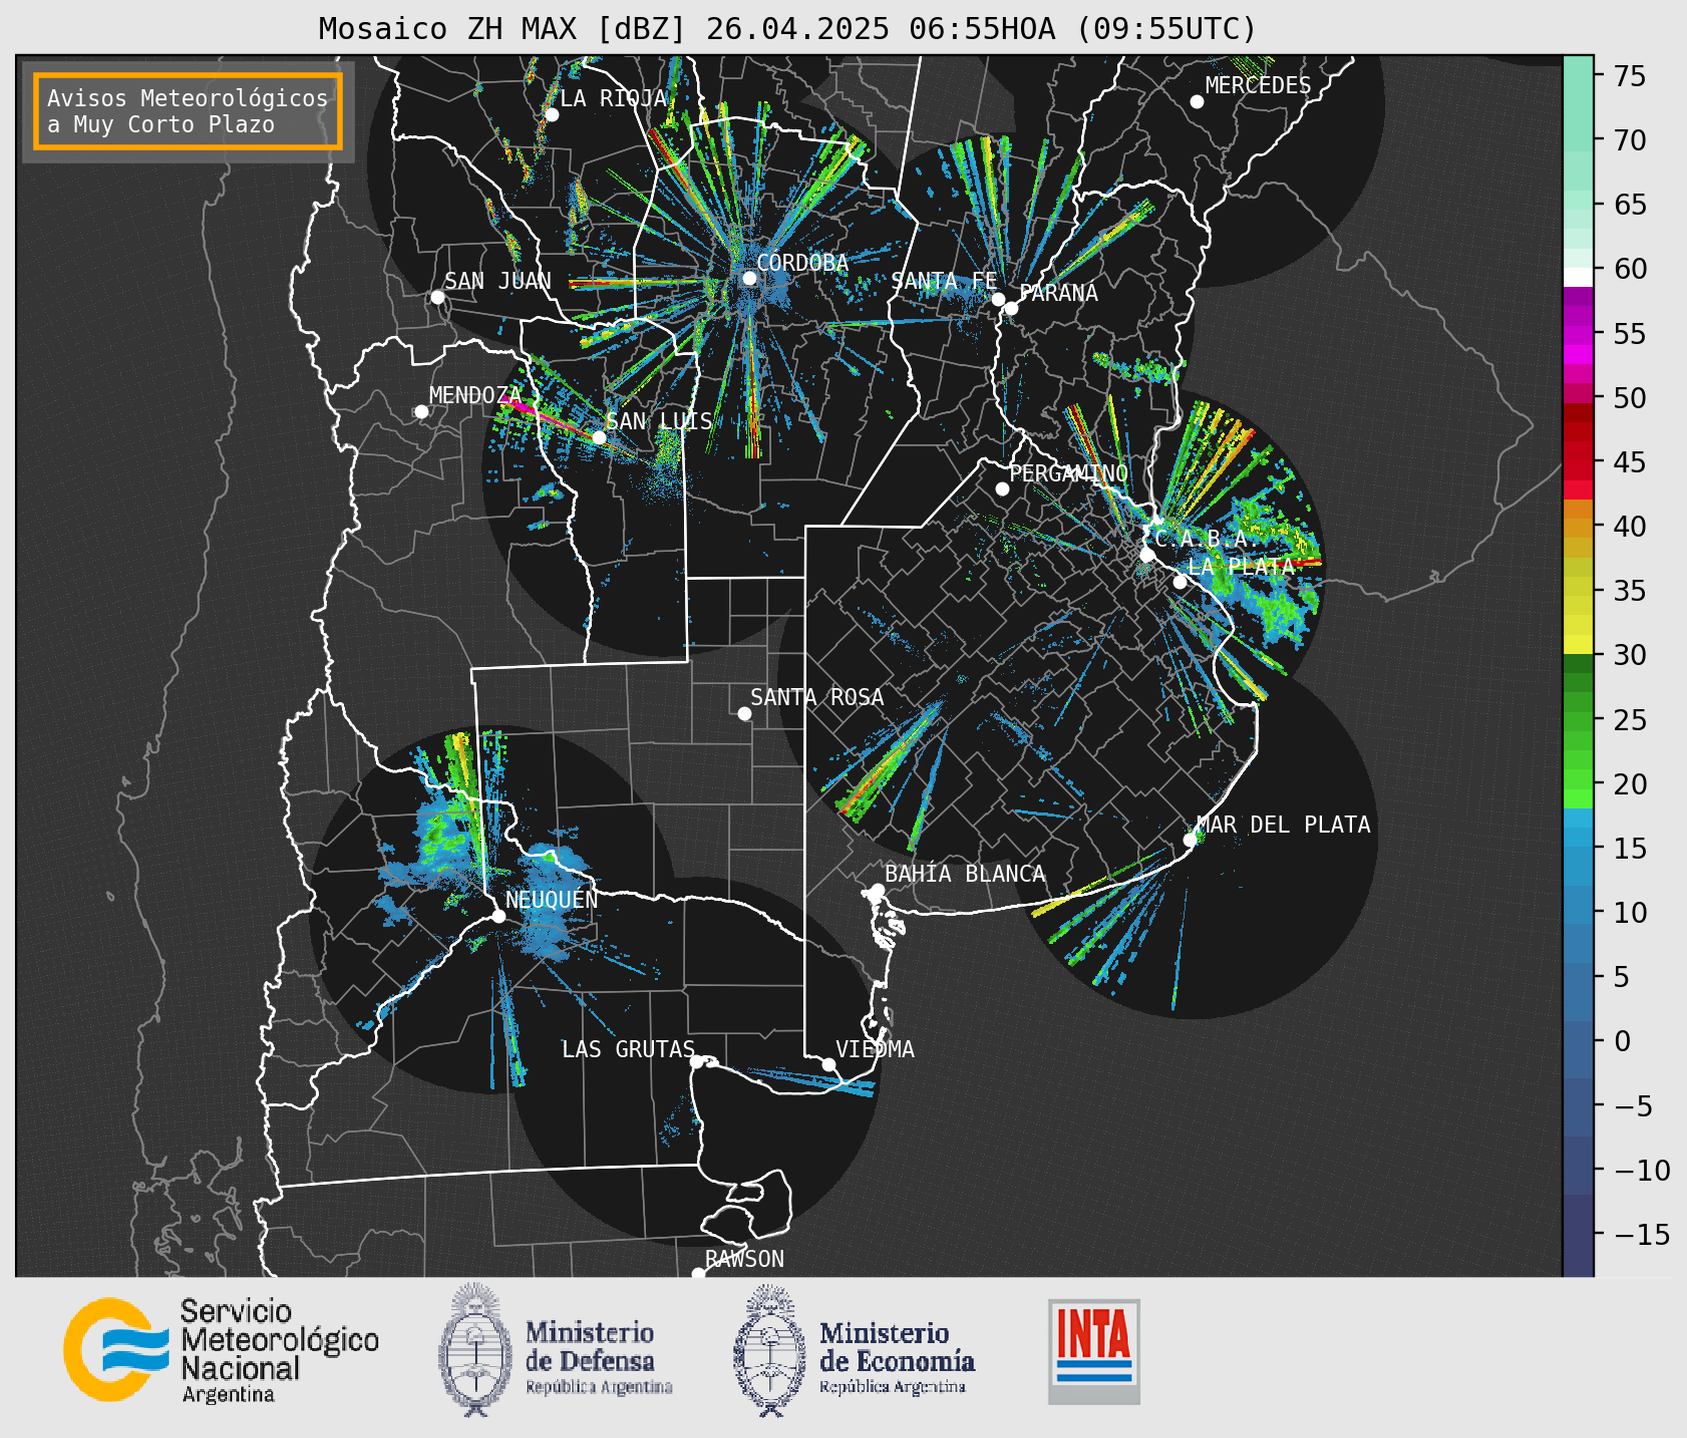Click the 'BAHÍA BLANCA' map label
This screenshot has width=1687, height=1438.
(965, 874)
